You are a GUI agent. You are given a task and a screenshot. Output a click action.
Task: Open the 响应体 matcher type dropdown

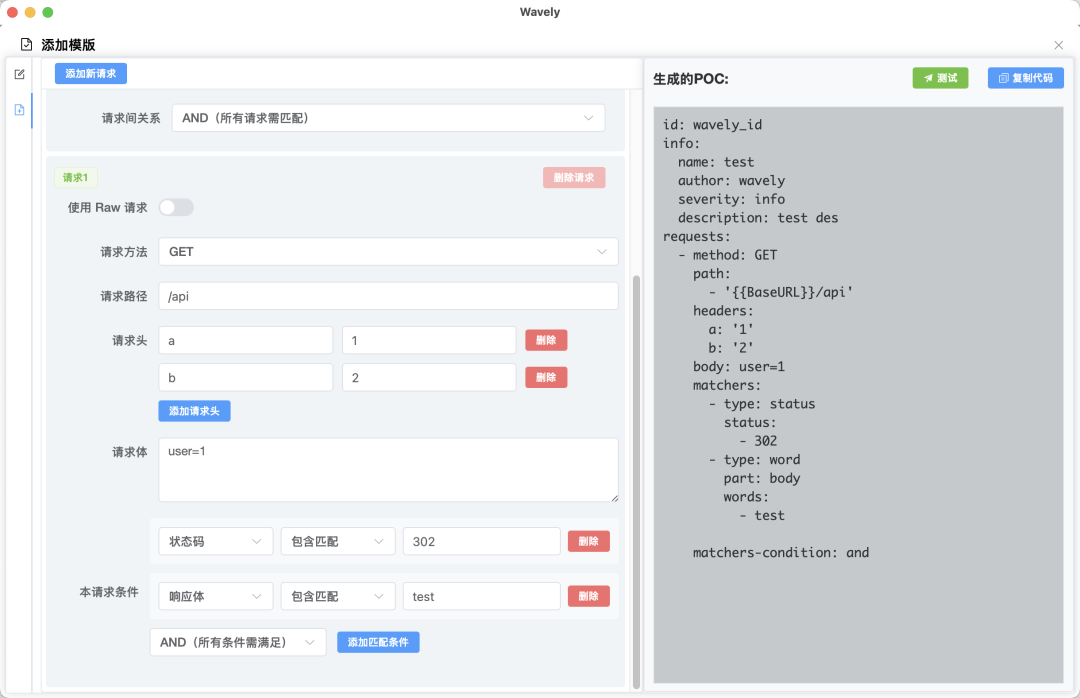pyautogui.click(x=216, y=597)
